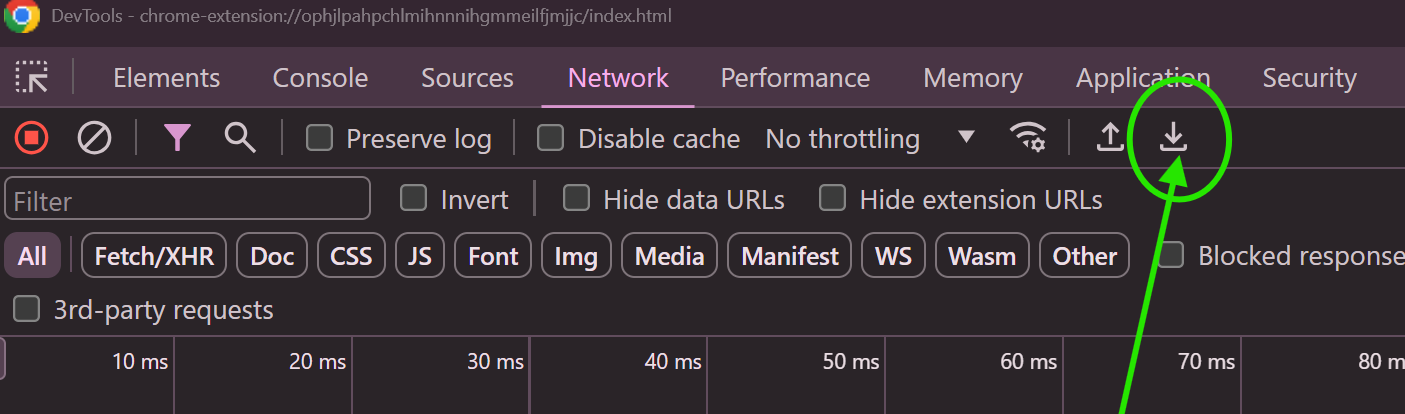Click the Filter text input field
Viewport: 1405px width, 414px height.
pyautogui.click(x=187, y=200)
